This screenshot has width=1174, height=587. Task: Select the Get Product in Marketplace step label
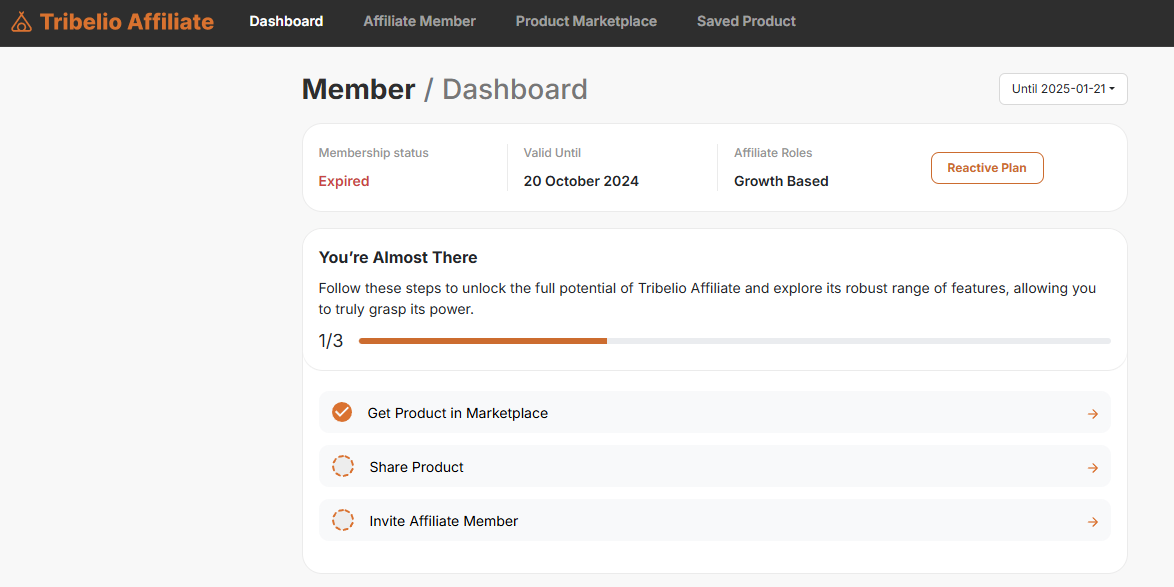point(457,413)
